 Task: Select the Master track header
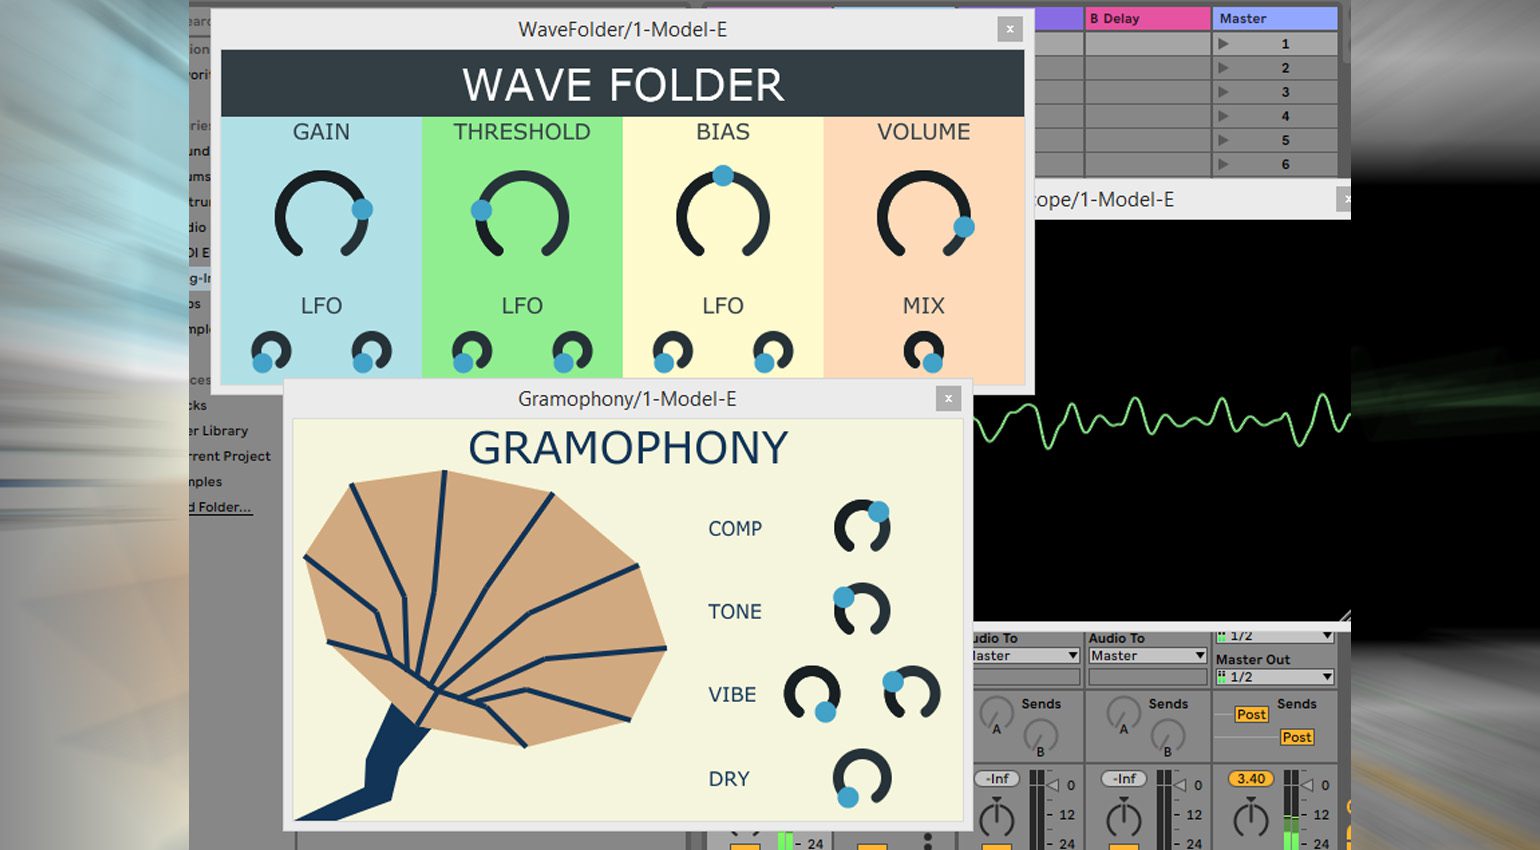coord(1275,18)
